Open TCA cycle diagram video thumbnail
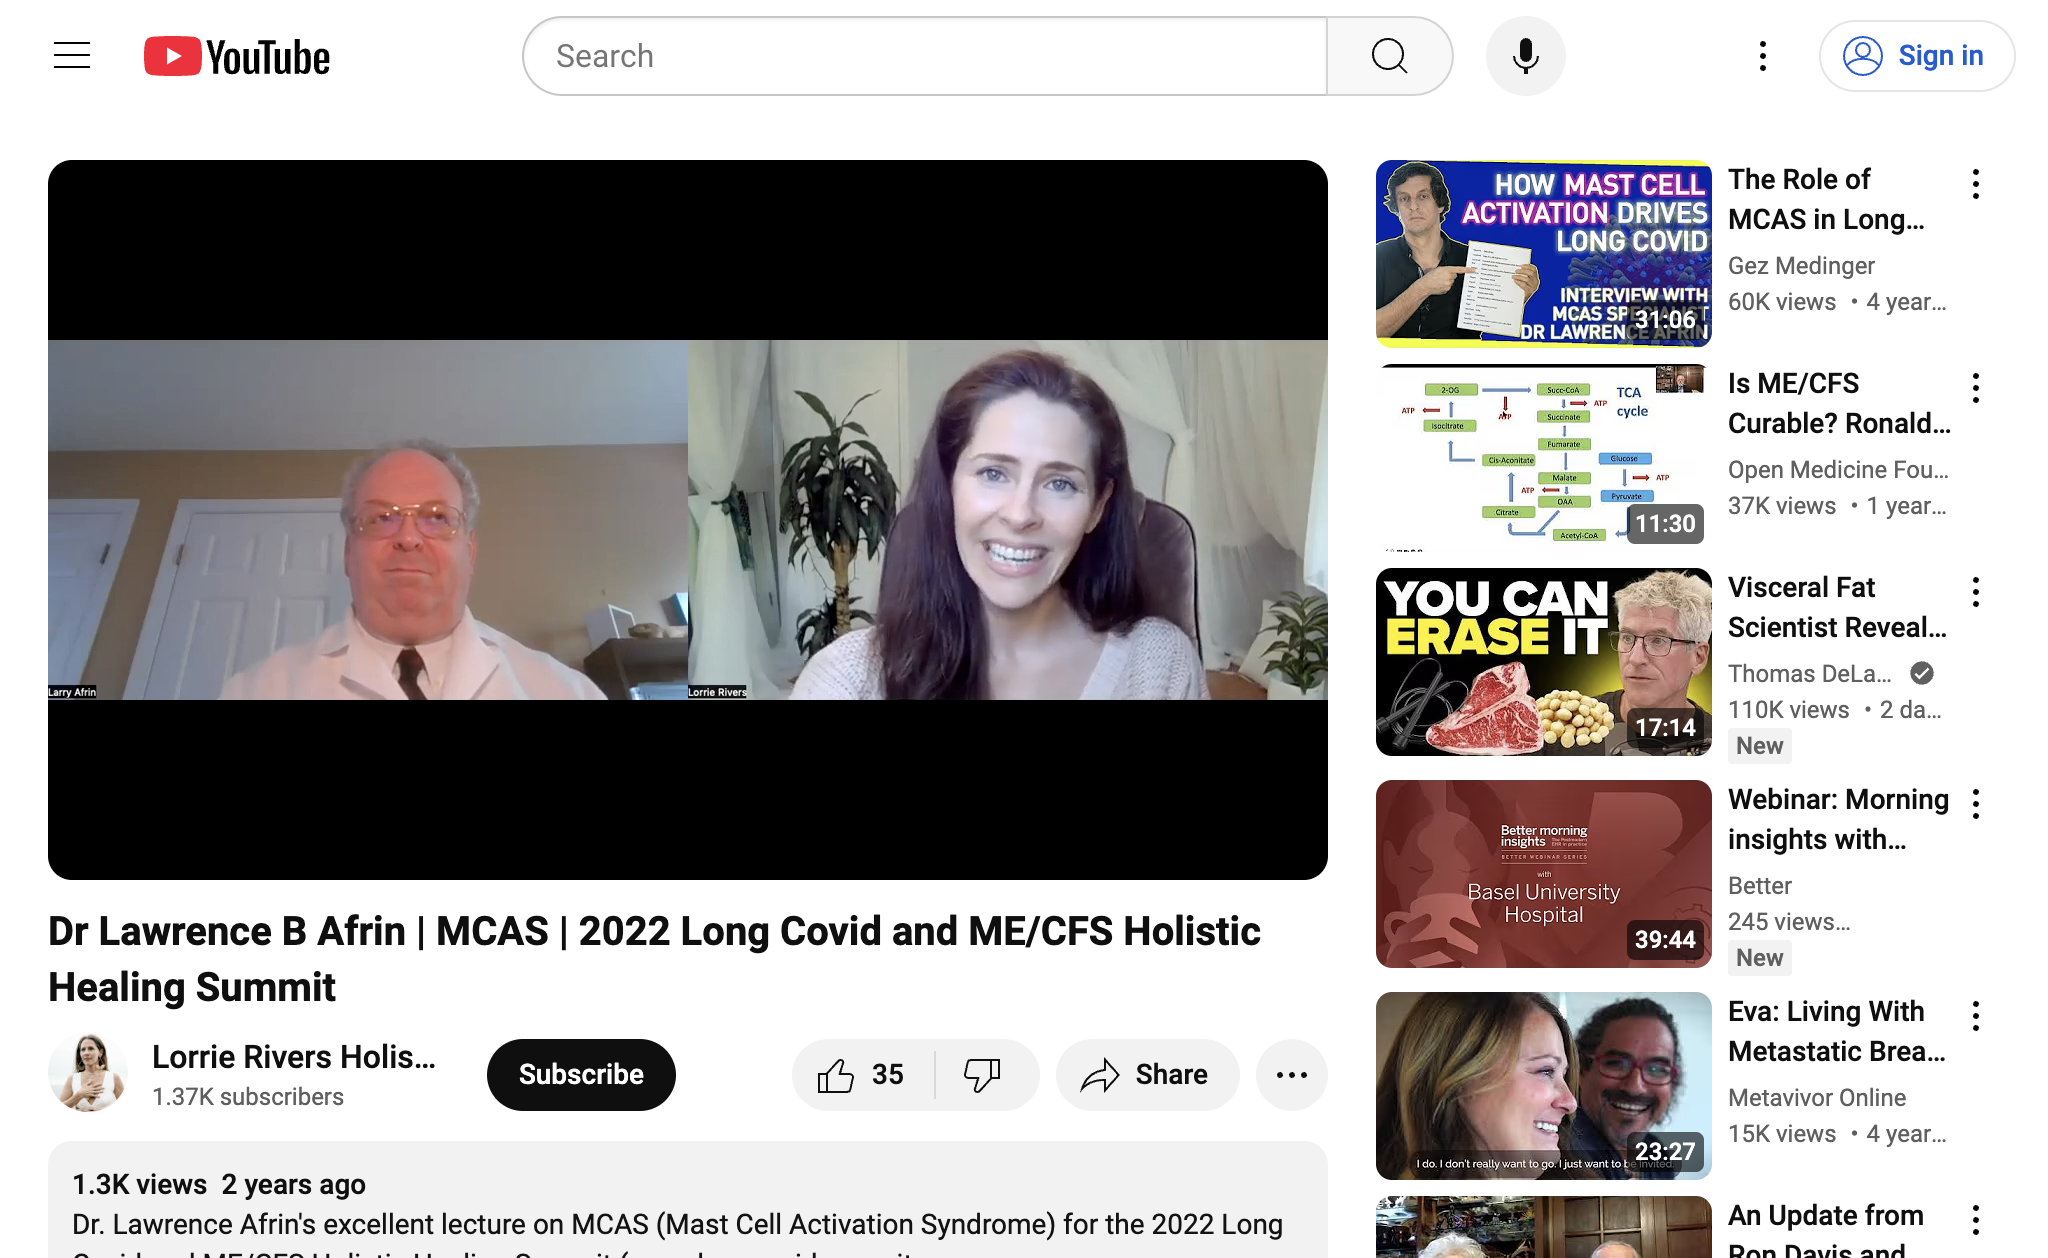 click(x=1543, y=458)
